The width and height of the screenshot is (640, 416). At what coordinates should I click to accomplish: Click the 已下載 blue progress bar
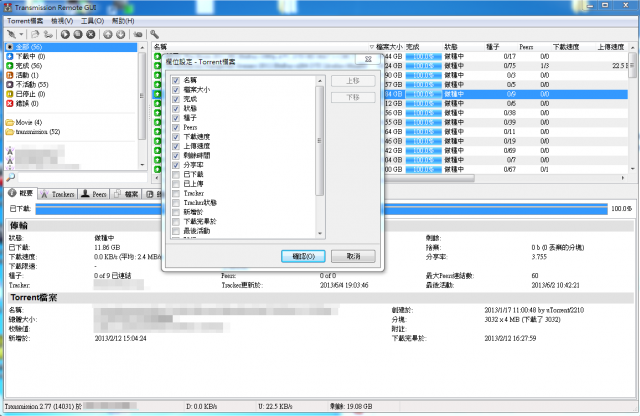(321, 209)
